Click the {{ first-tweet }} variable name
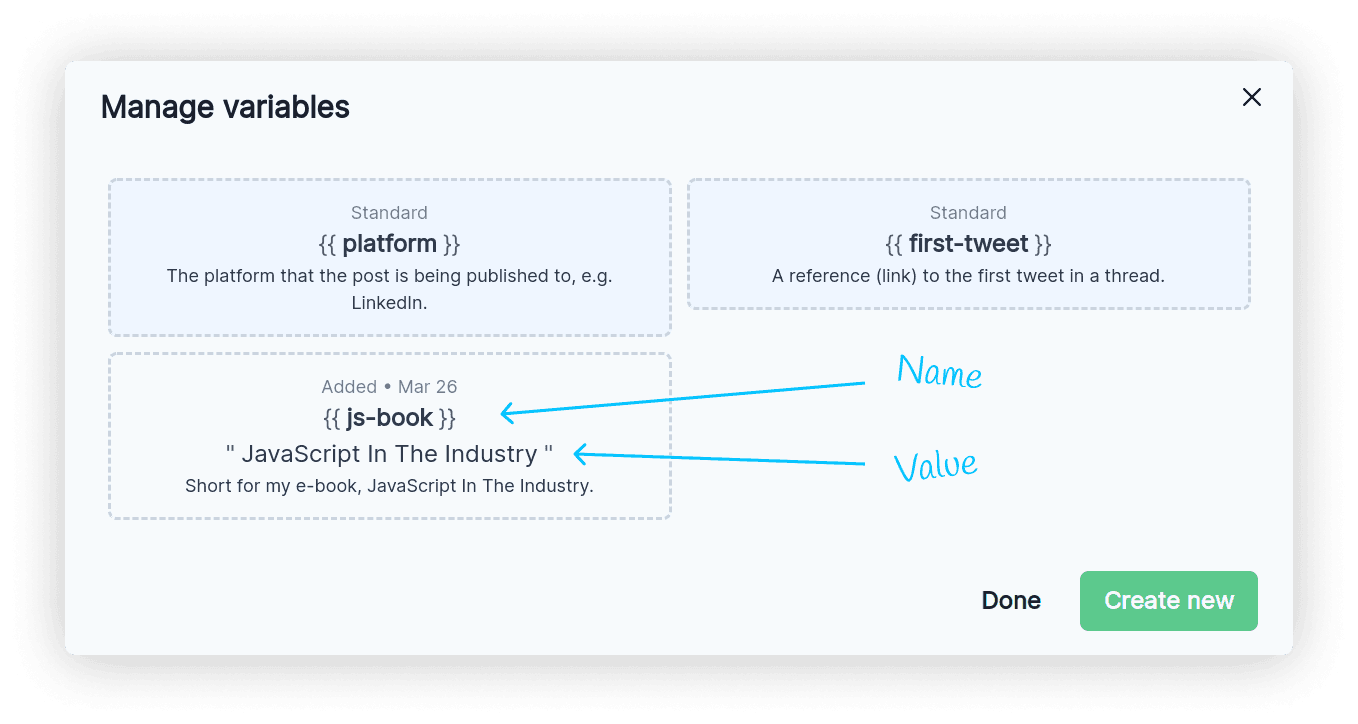This screenshot has width=1358, height=724. tap(968, 244)
